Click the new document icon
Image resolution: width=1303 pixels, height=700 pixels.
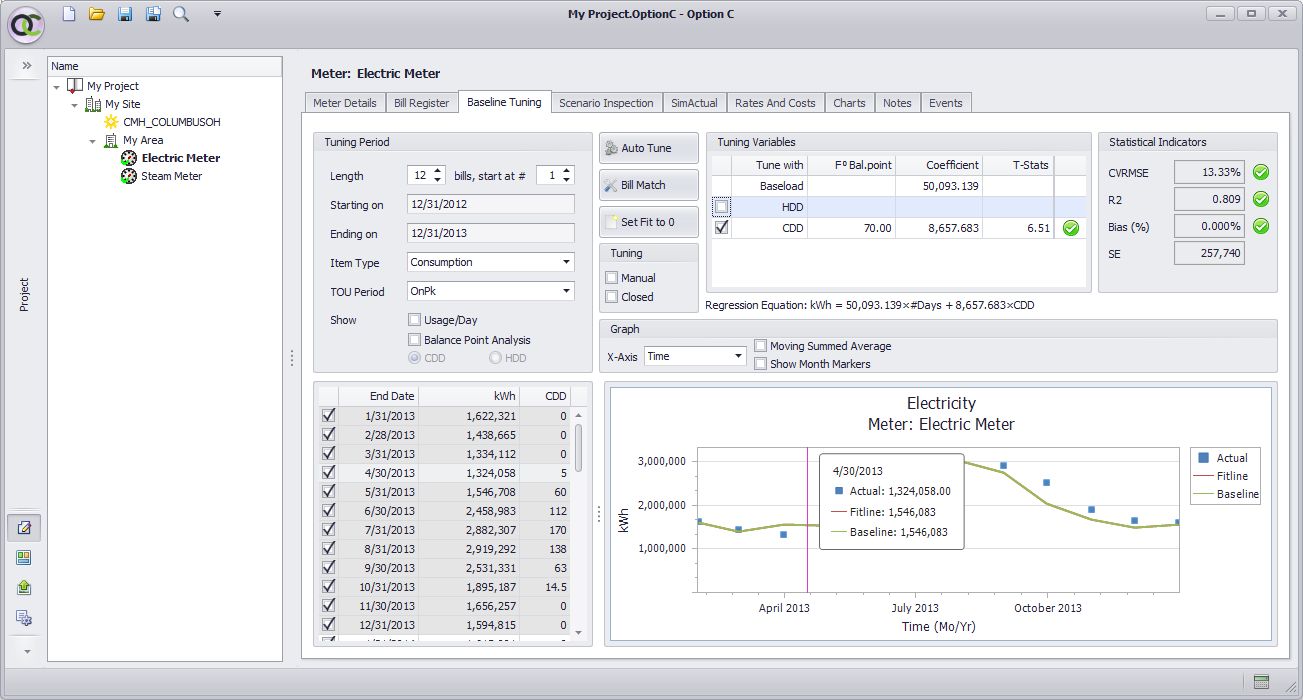68,14
